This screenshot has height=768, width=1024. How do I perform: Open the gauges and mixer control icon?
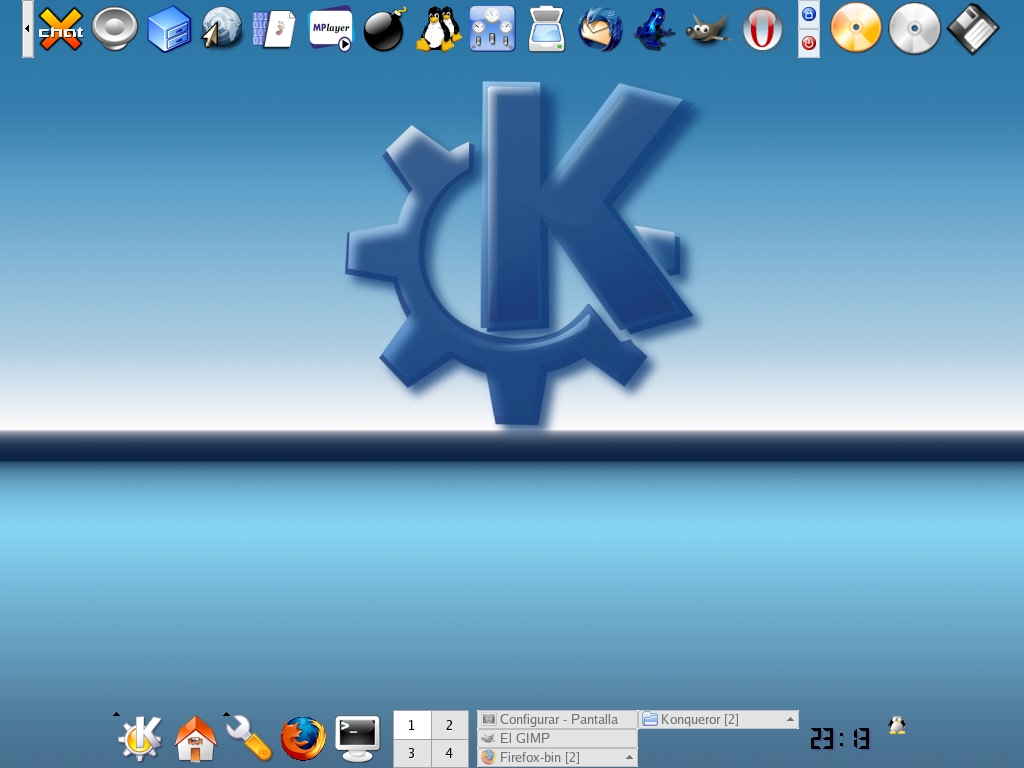[x=492, y=29]
